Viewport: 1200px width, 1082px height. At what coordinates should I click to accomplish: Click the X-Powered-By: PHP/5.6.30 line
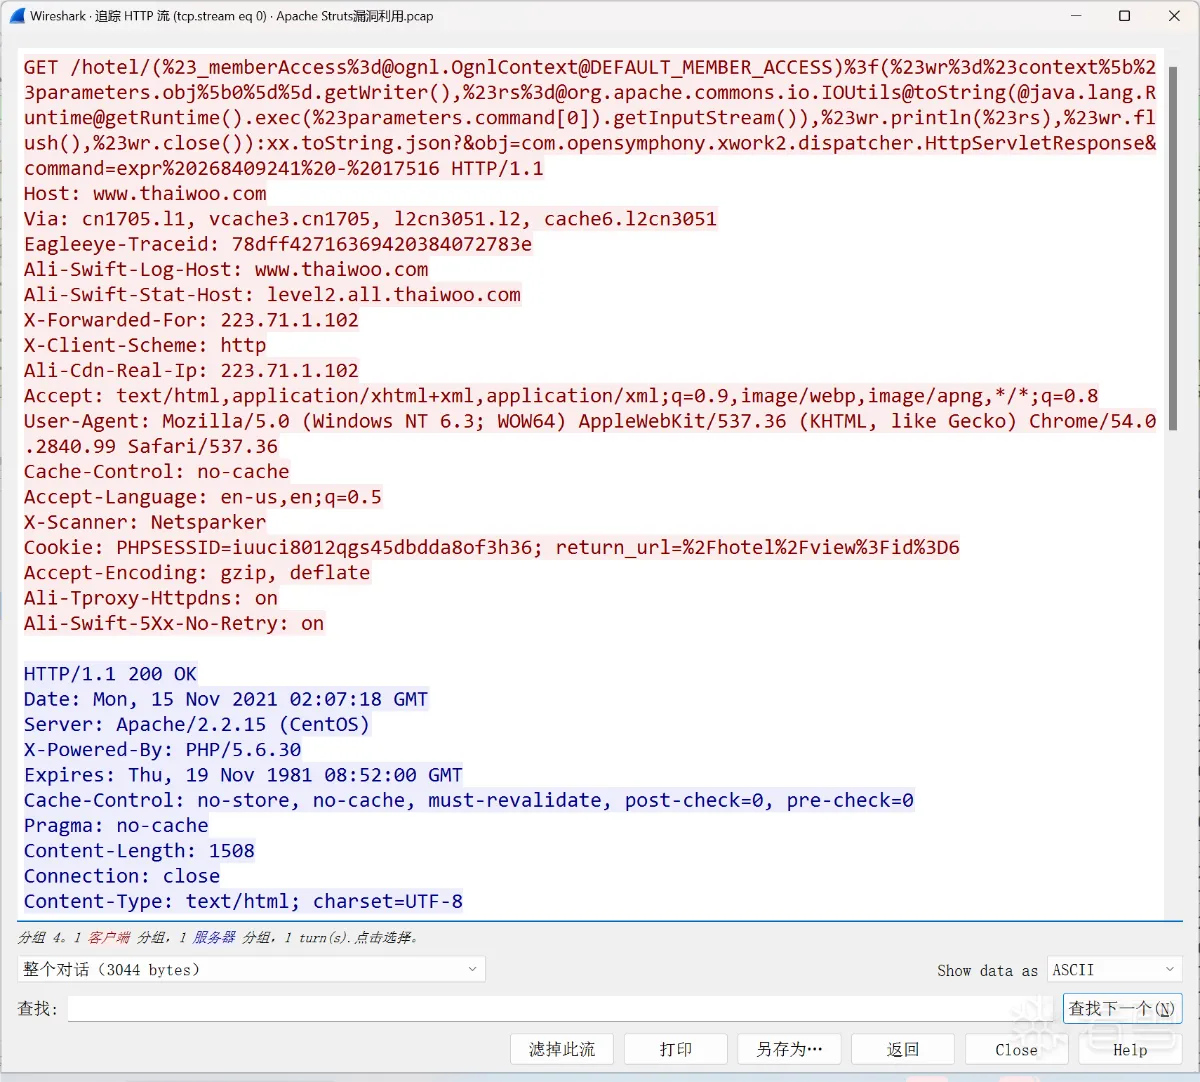(162, 750)
